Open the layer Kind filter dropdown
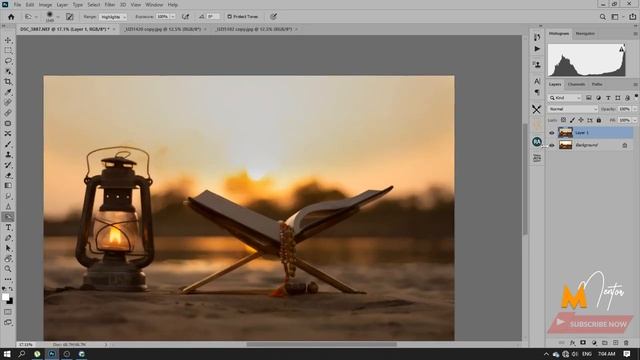Screen dimensions: 640x360 pos(565,98)
